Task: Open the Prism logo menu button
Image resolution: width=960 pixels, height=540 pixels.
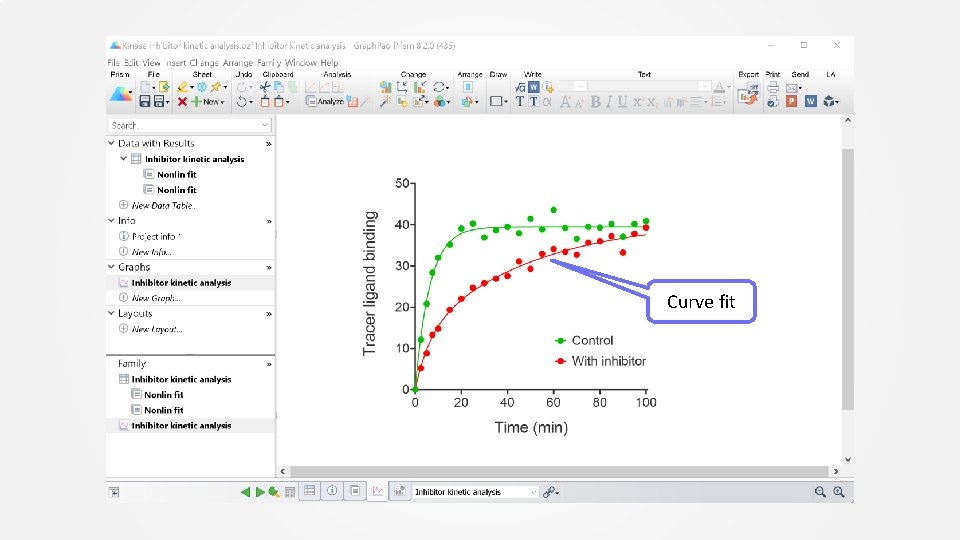Action: pyautogui.click(x=121, y=94)
